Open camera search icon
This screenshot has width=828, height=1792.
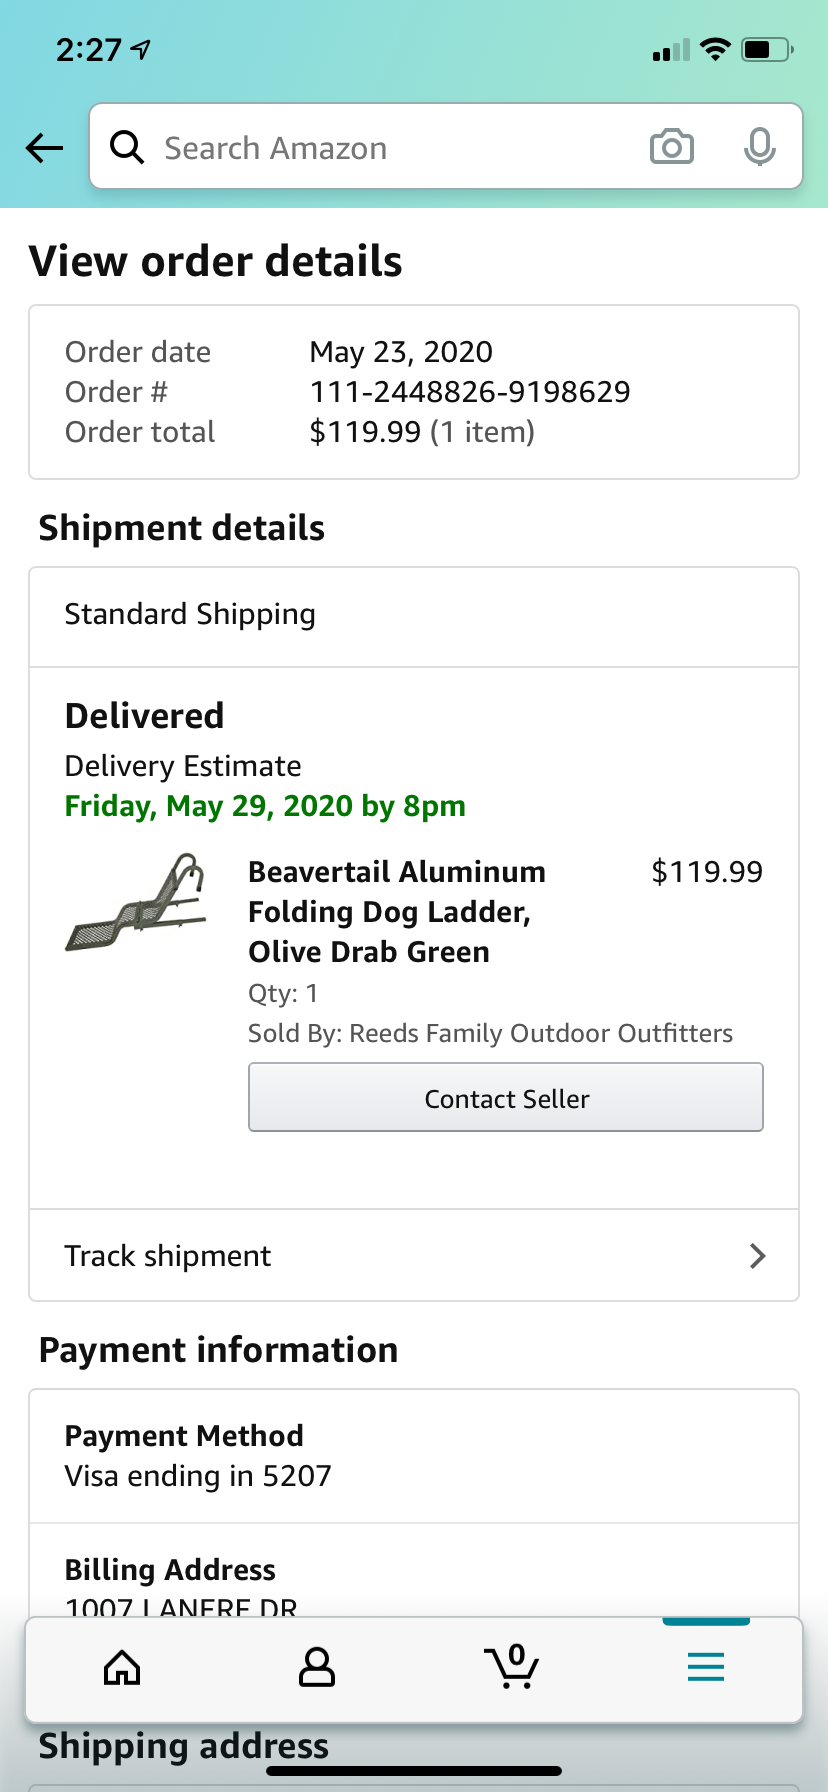672,147
